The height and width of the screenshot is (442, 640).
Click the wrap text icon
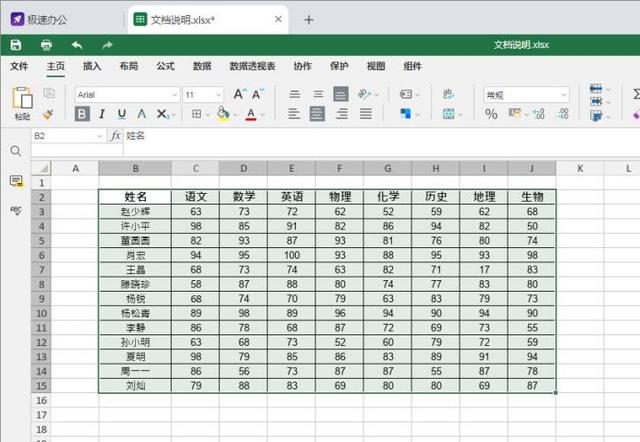[448, 94]
